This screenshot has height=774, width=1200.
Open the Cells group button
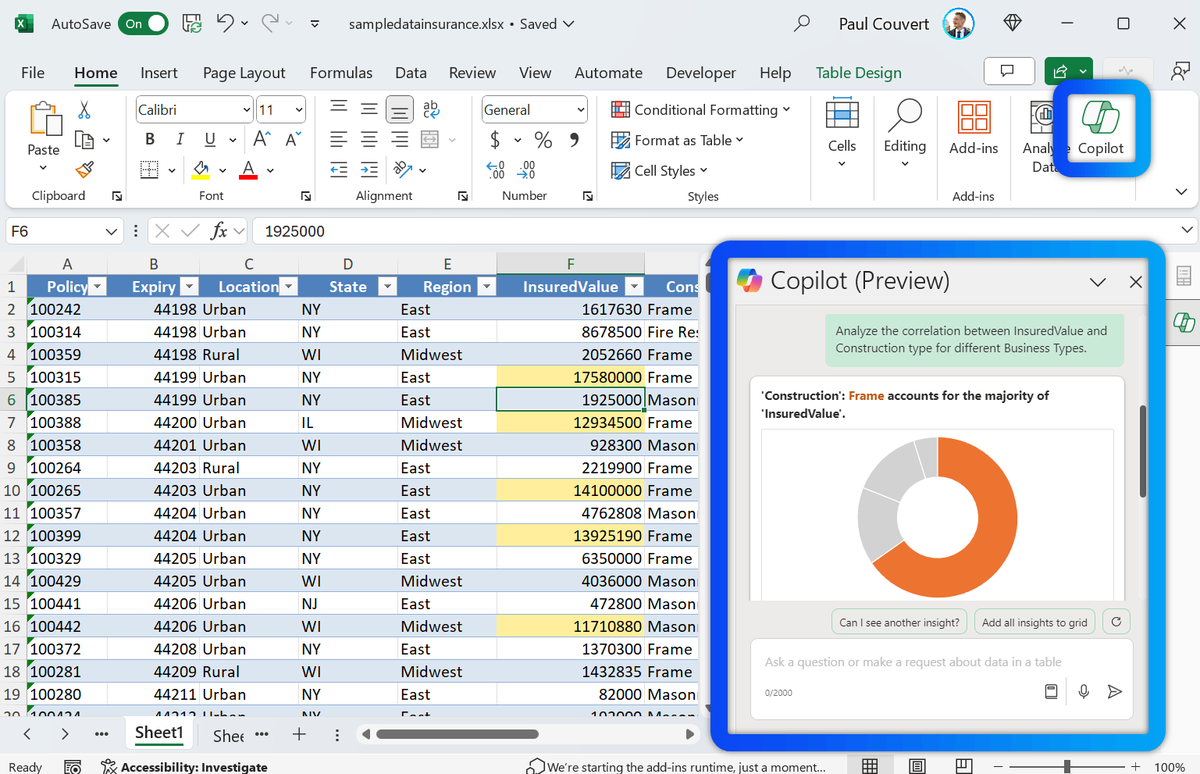[x=842, y=133]
